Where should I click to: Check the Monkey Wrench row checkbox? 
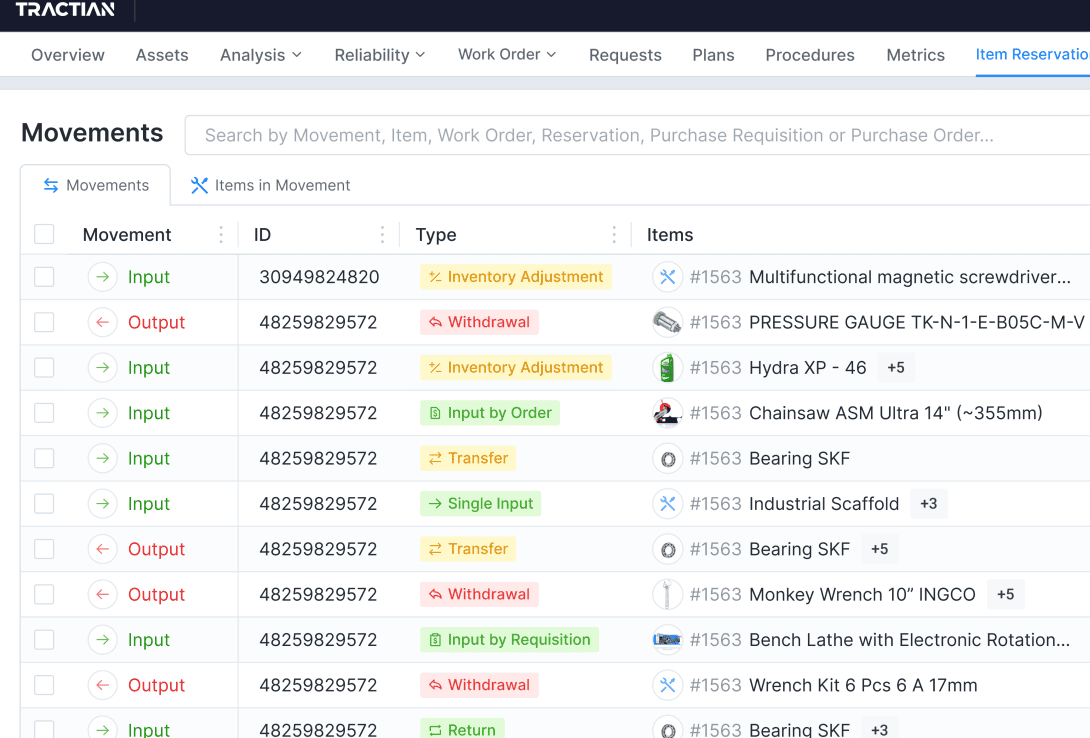point(44,594)
